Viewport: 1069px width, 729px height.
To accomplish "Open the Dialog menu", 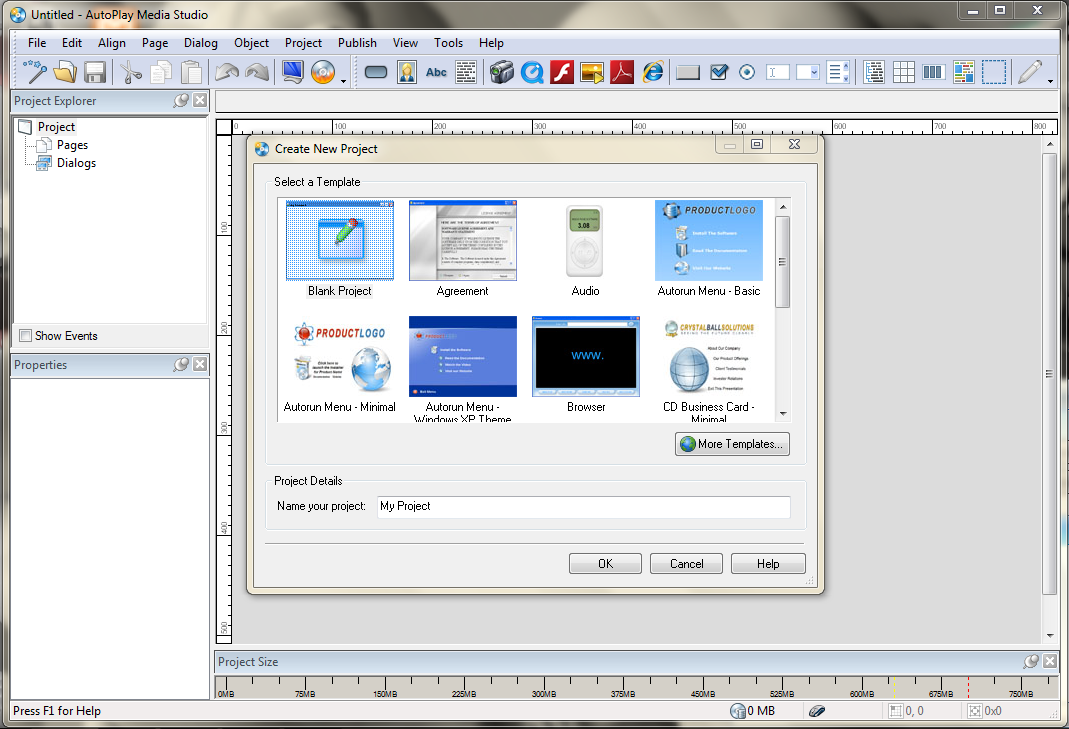I will [200, 43].
